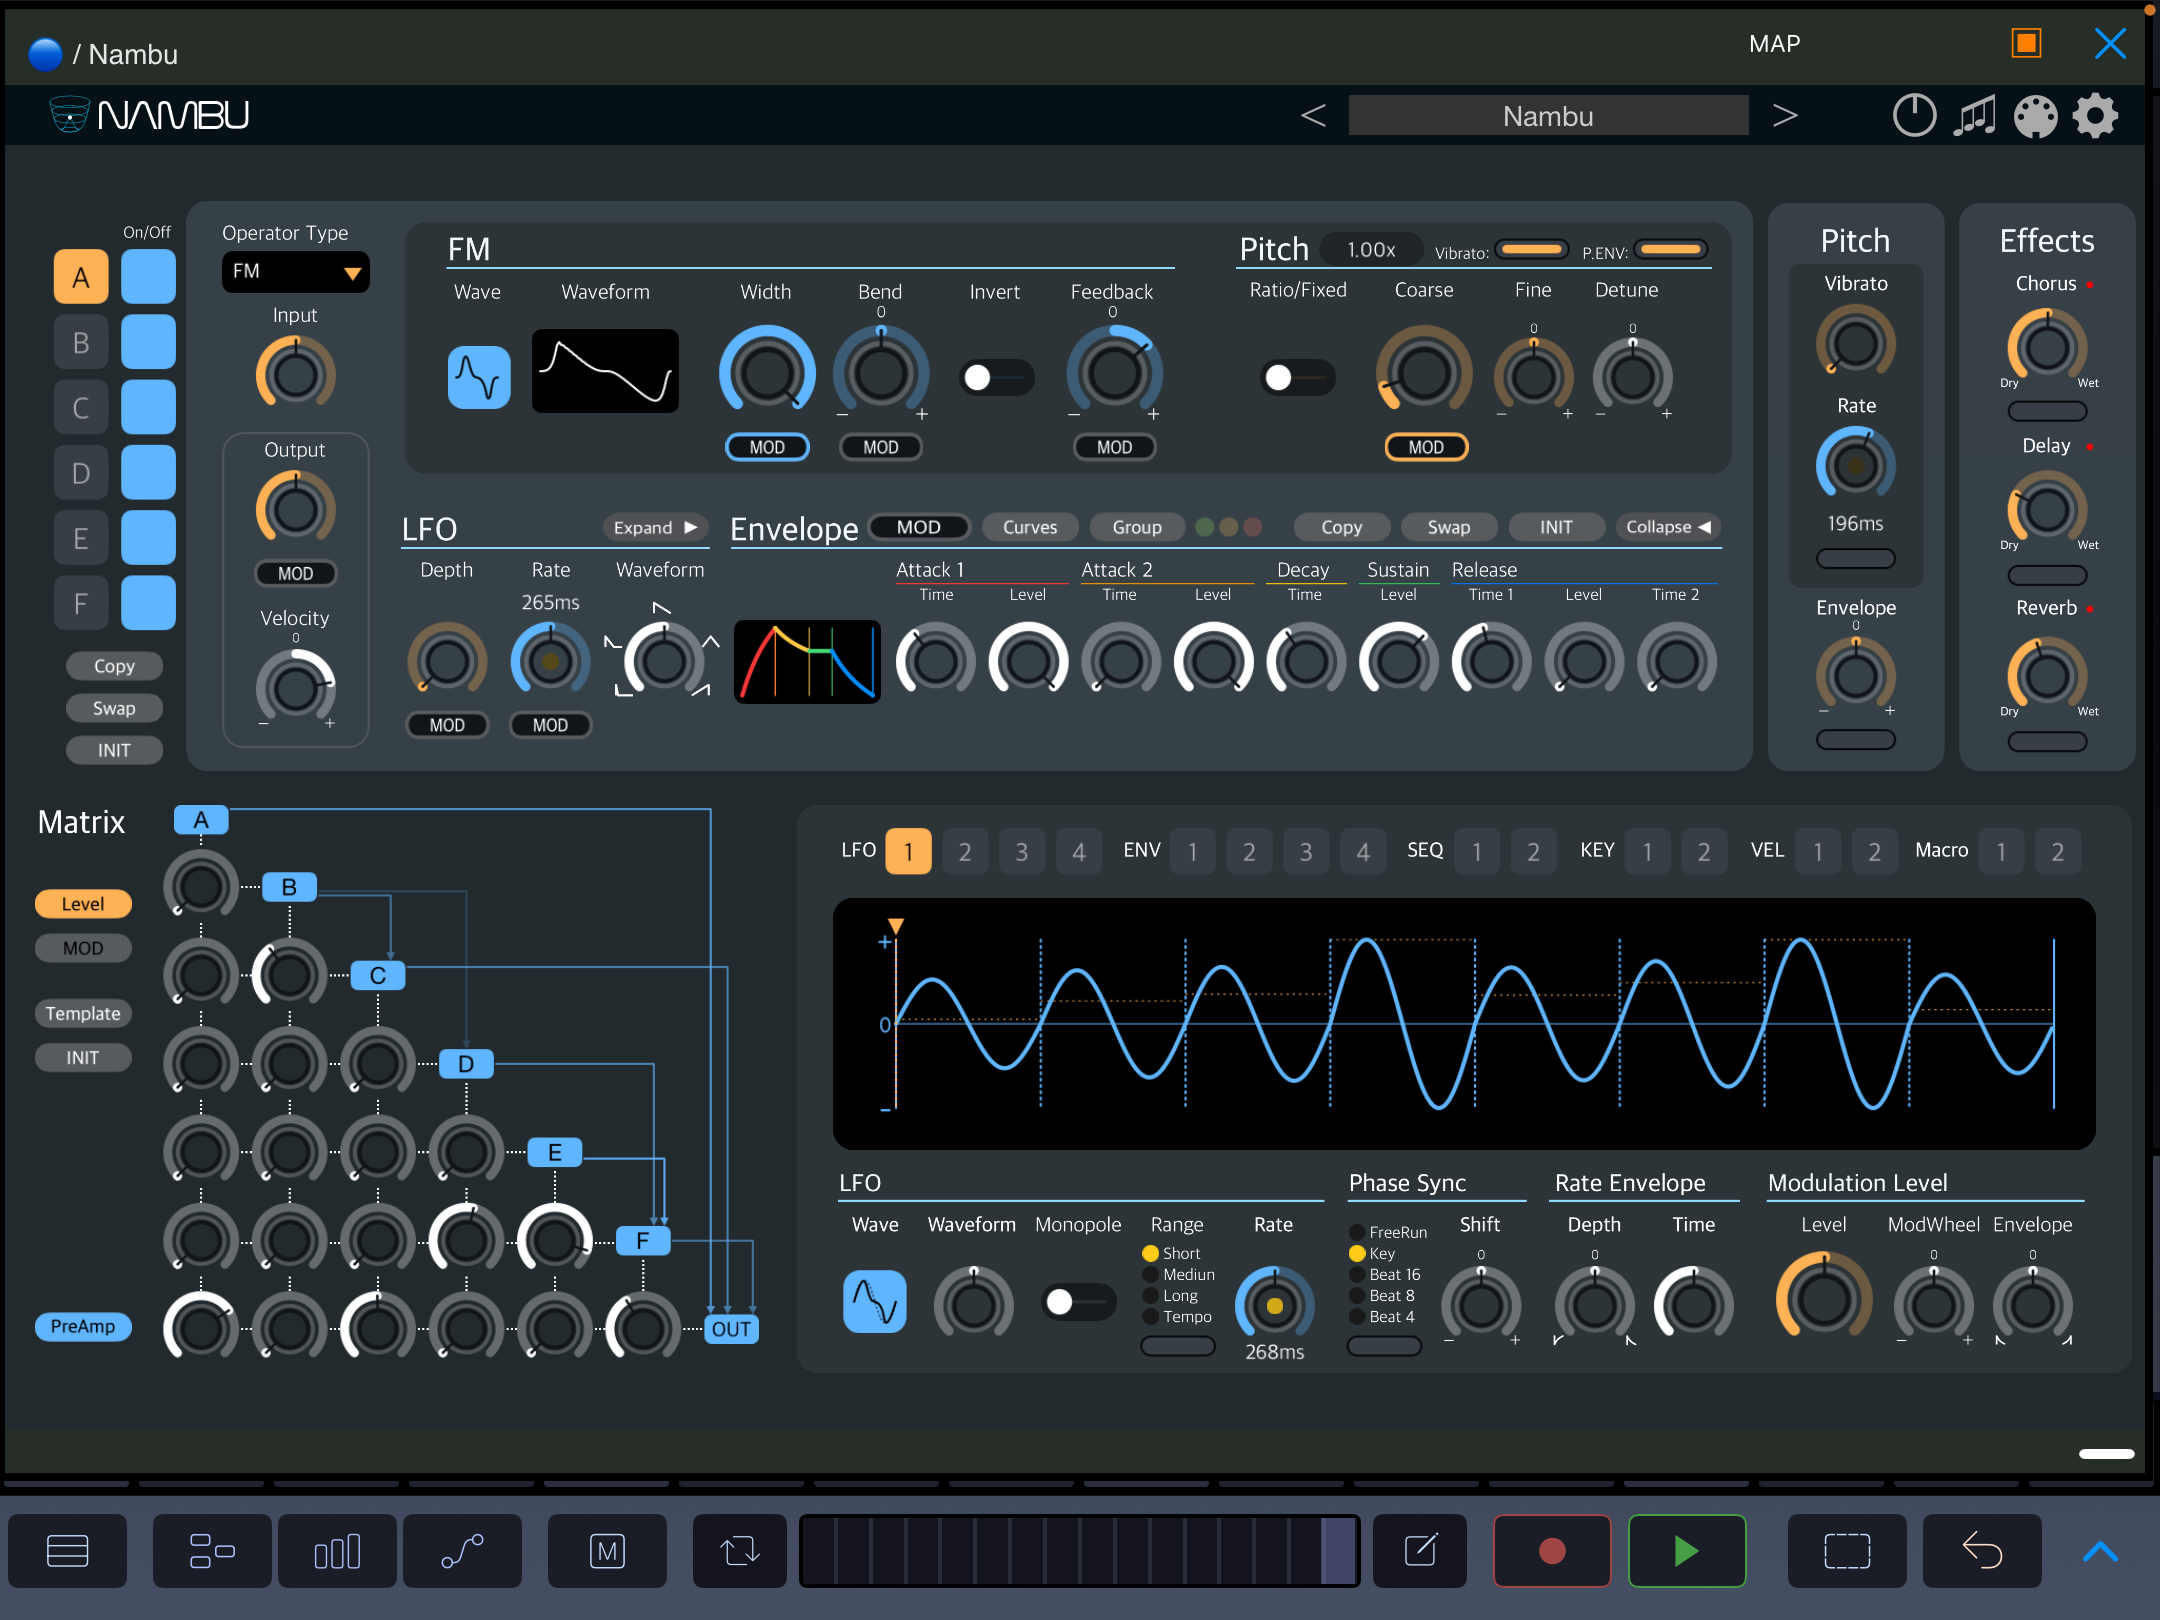2160x1620 pixels.
Task: Toggle operator B on/off switch
Action: coord(148,342)
